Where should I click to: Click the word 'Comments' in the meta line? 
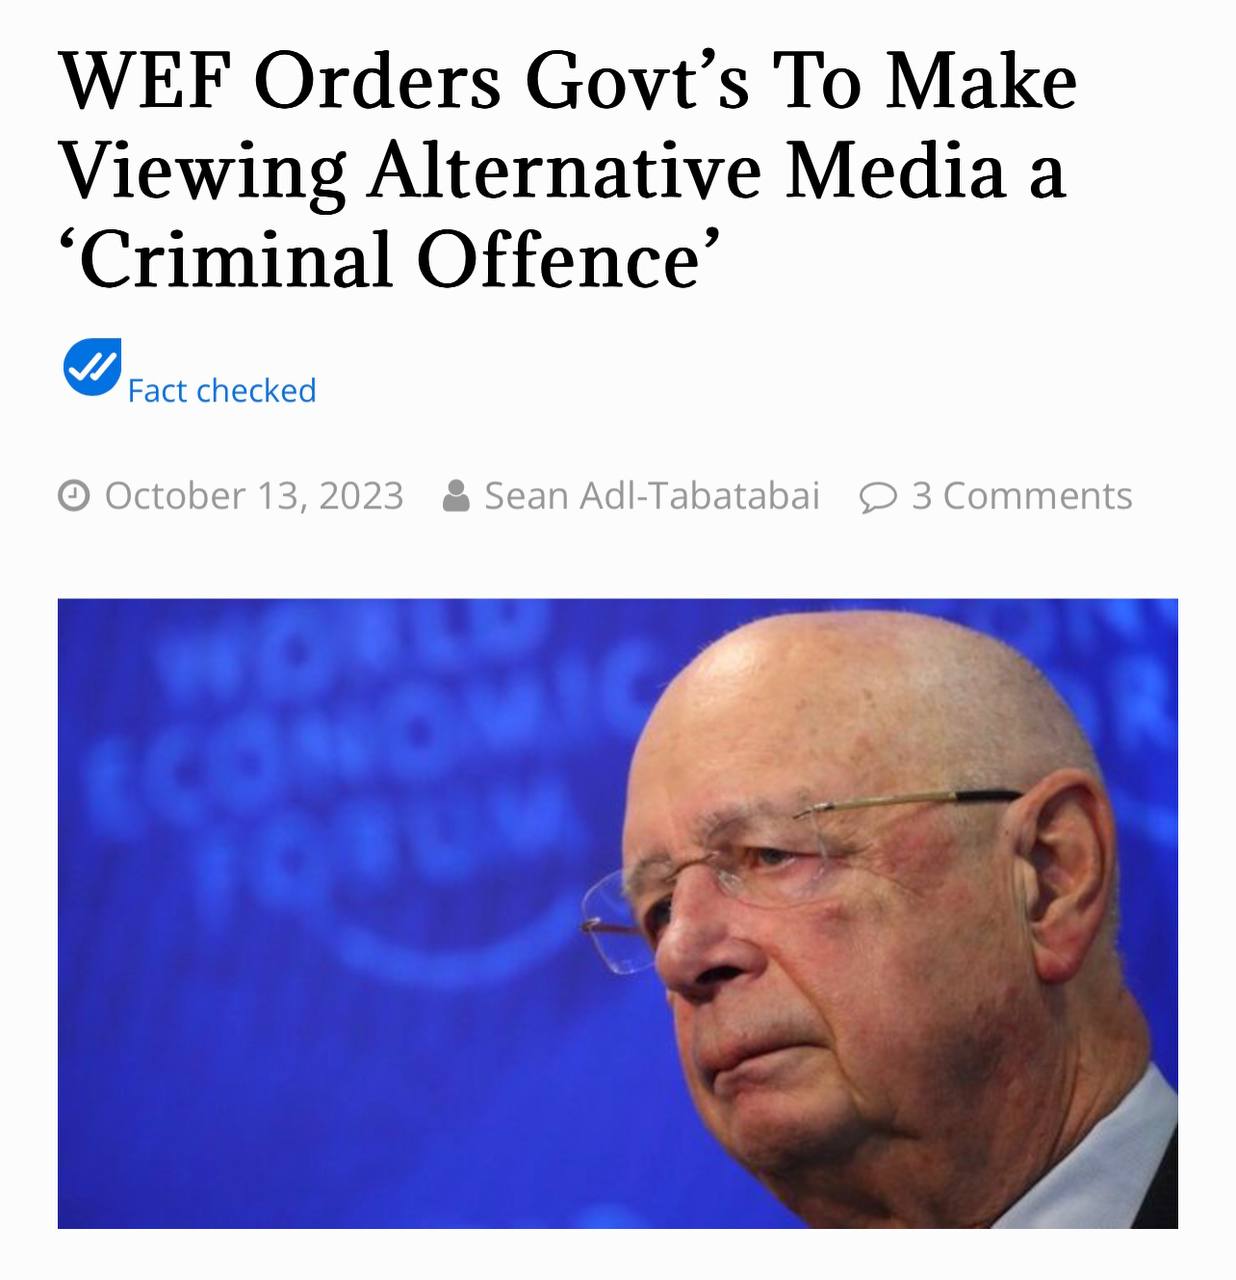pyautogui.click(x=1037, y=496)
